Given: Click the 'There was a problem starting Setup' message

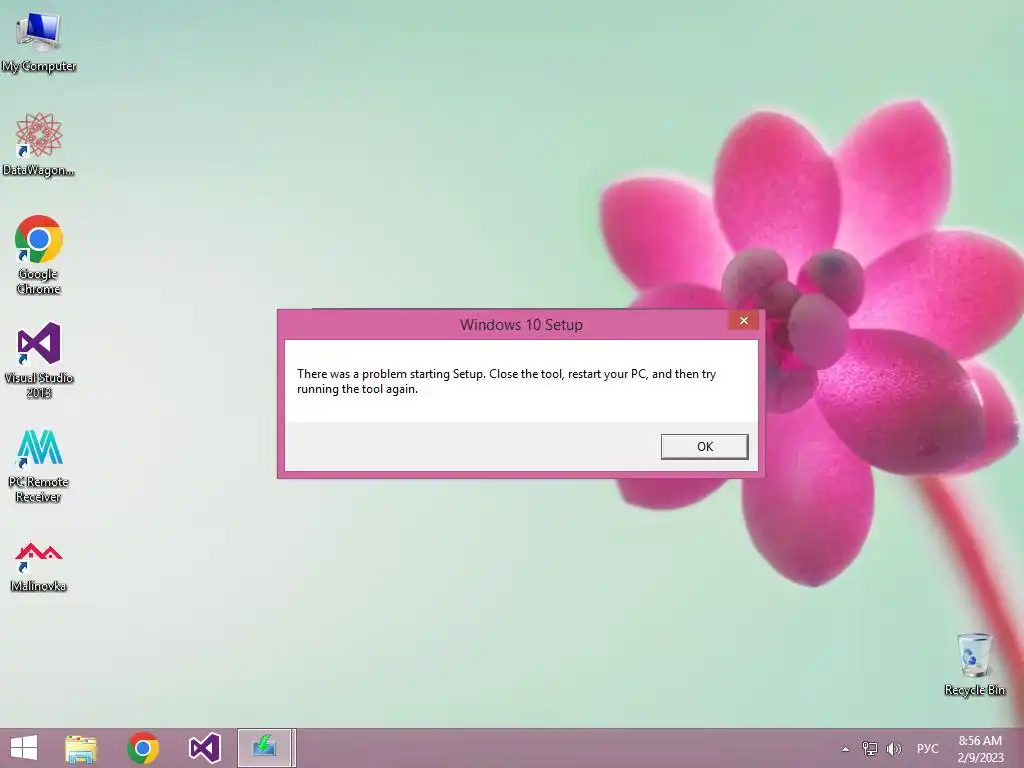Looking at the screenshot, I should pyautogui.click(x=507, y=381).
